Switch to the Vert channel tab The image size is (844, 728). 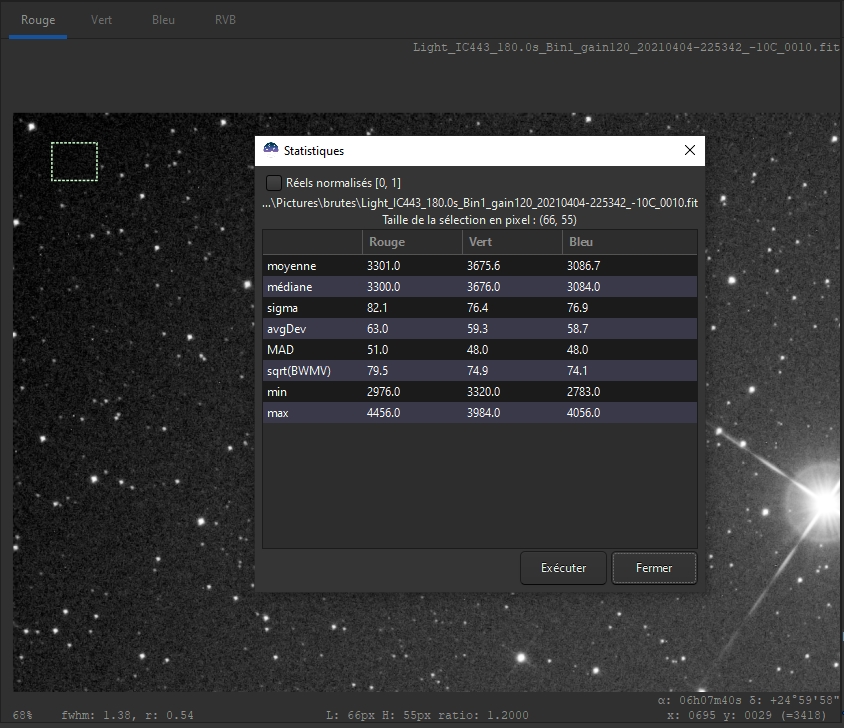[101, 20]
